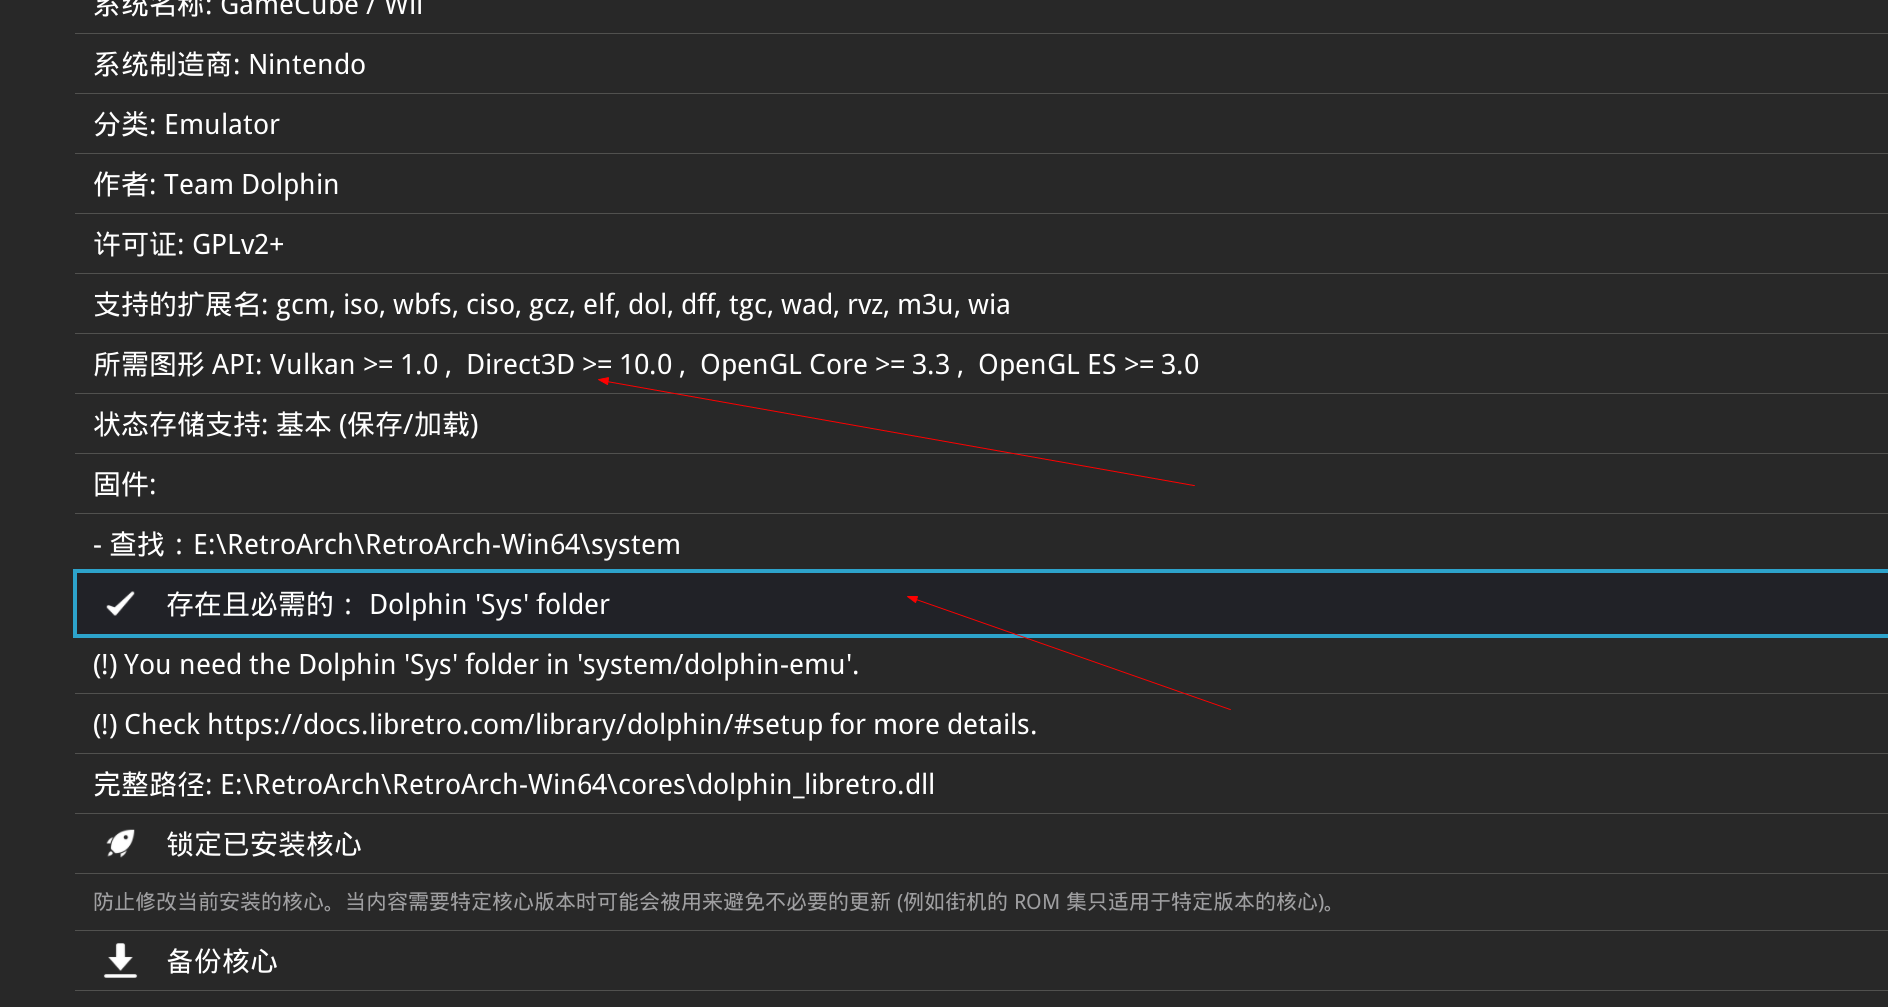
Task: Click the 完整路径 dolphin_libretro.dll row
Action: tap(981, 784)
